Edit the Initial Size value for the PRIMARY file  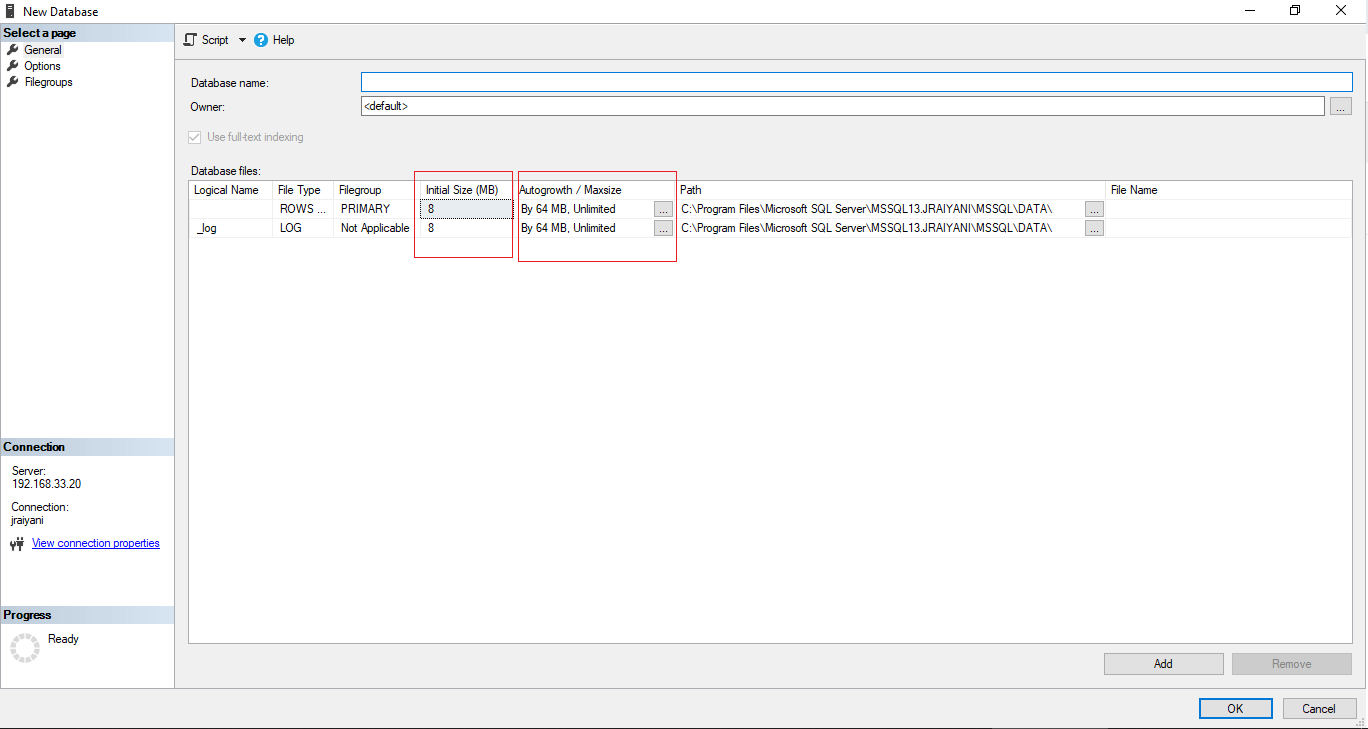pyautogui.click(x=463, y=209)
